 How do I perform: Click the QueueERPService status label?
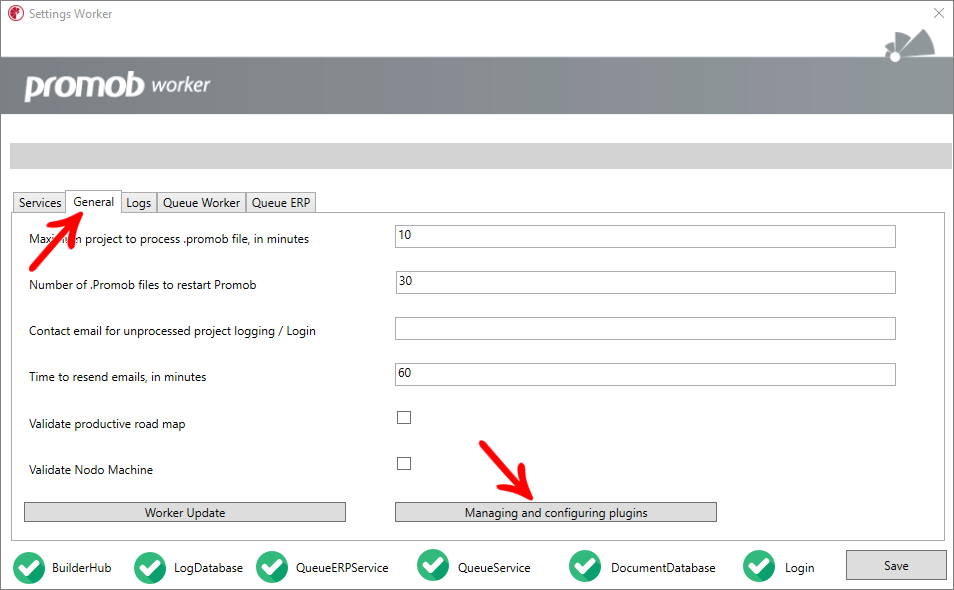click(x=342, y=567)
